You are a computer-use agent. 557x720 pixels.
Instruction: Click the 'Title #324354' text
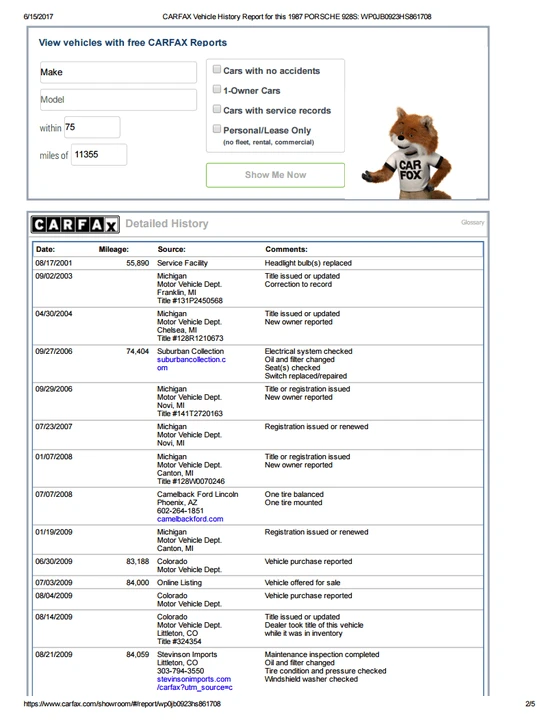point(179,641)
